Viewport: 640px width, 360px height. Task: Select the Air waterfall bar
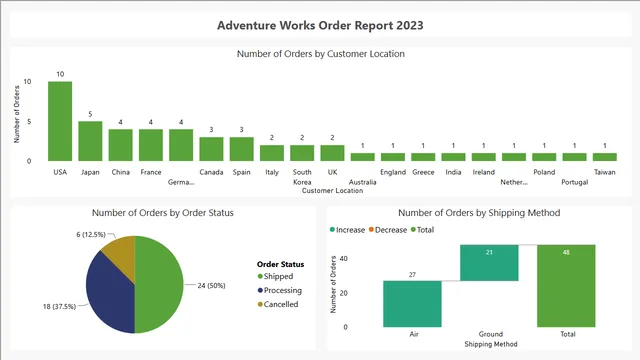412,304
